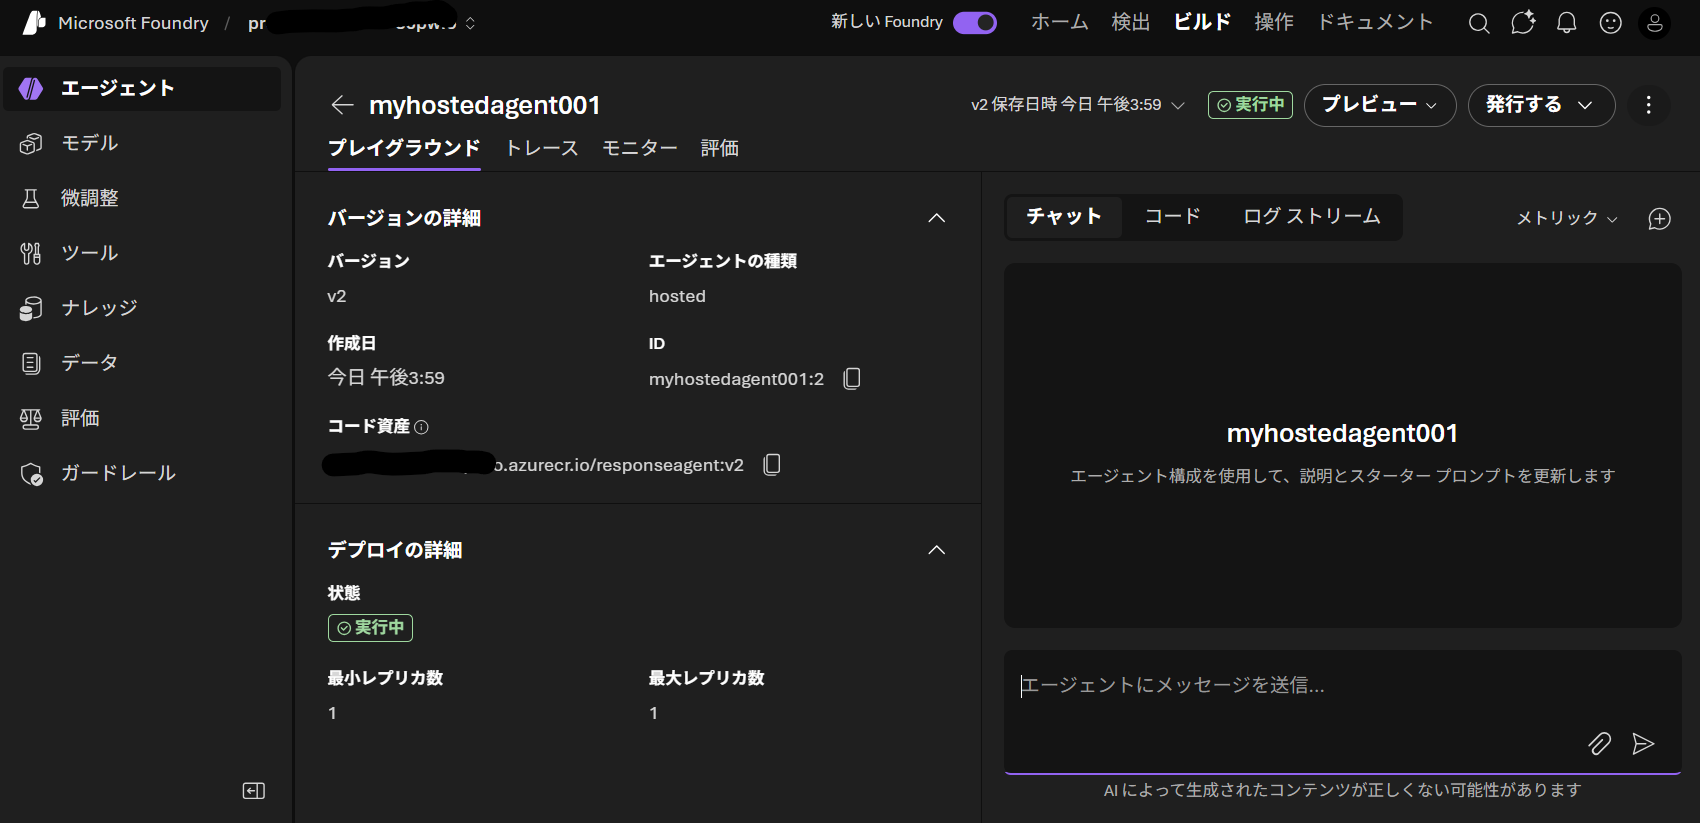The width and height of the screenshot is (1700, 823).
Task: Go to 操作 in top navigation
Action: [x=1274, y=22]
